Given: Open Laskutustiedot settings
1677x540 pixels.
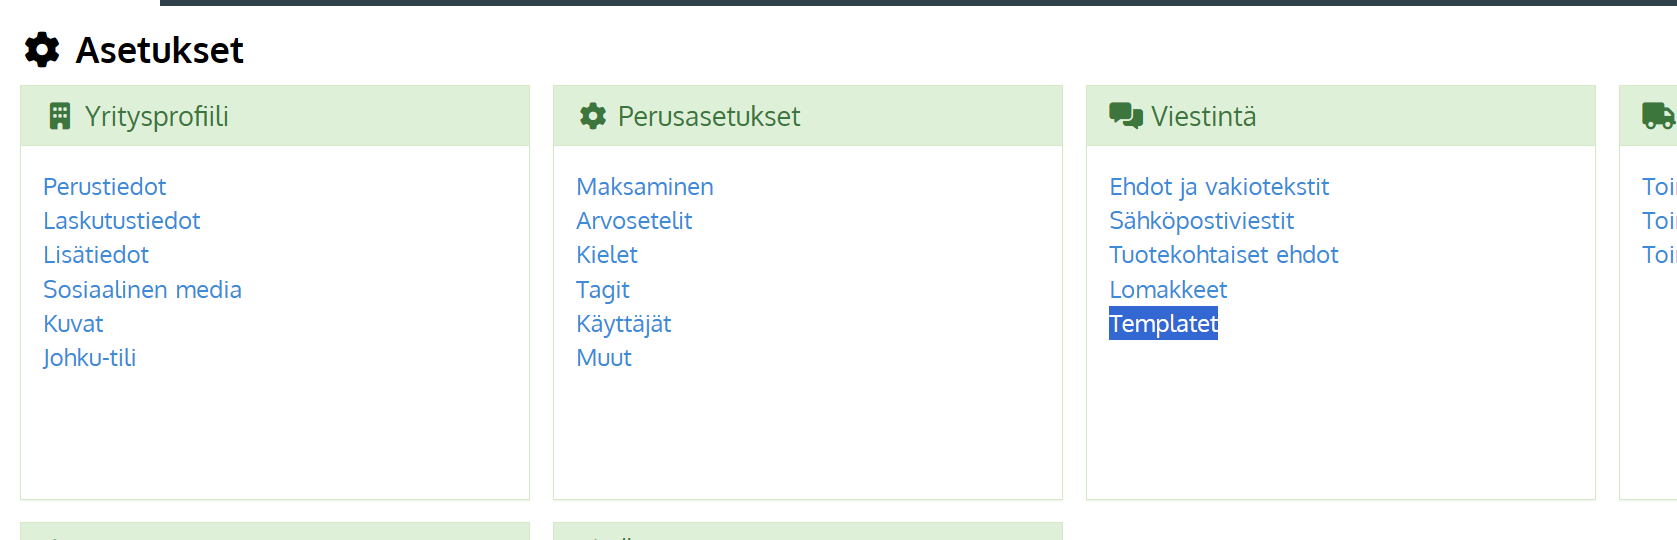Looking at the screenshot, I should (121, 221).
